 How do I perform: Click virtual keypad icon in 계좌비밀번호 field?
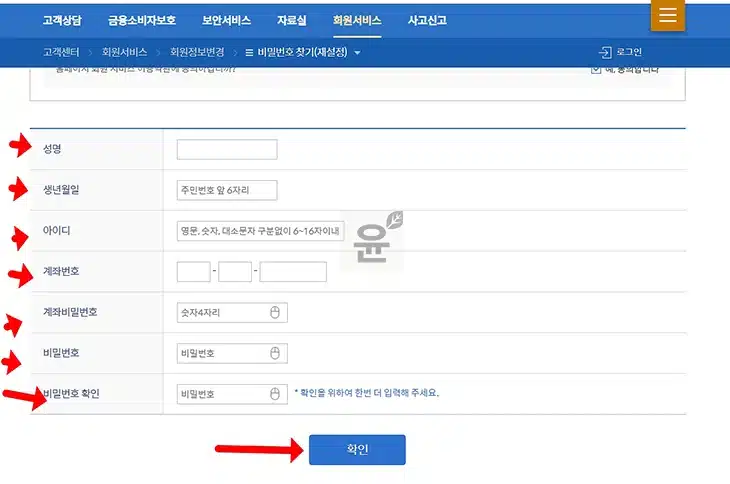click(x=275, y=312)
